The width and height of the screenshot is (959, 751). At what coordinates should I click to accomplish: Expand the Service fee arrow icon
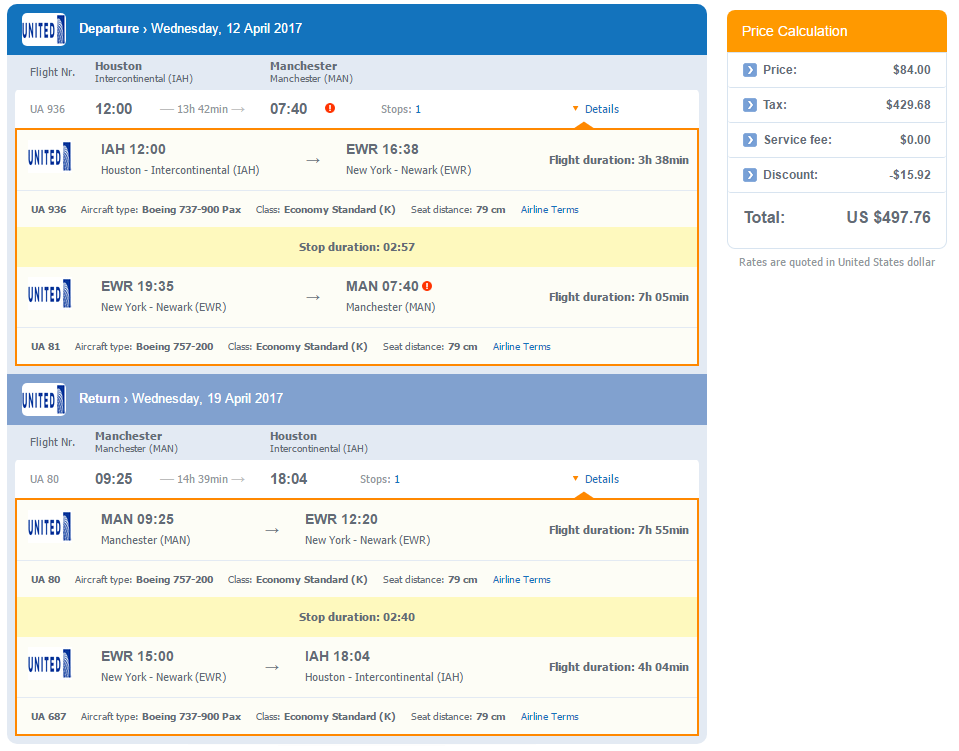pyautogui.click(x=749, y=140)
